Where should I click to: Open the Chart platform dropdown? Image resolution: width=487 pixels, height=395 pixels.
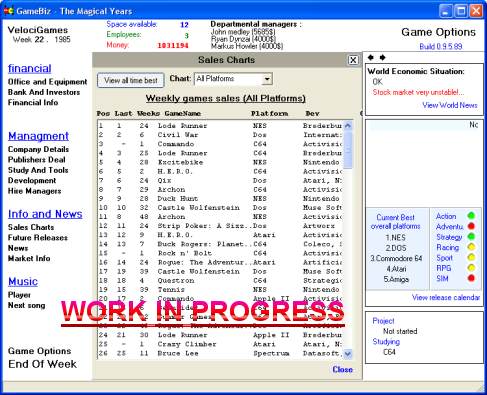(267, 79)
